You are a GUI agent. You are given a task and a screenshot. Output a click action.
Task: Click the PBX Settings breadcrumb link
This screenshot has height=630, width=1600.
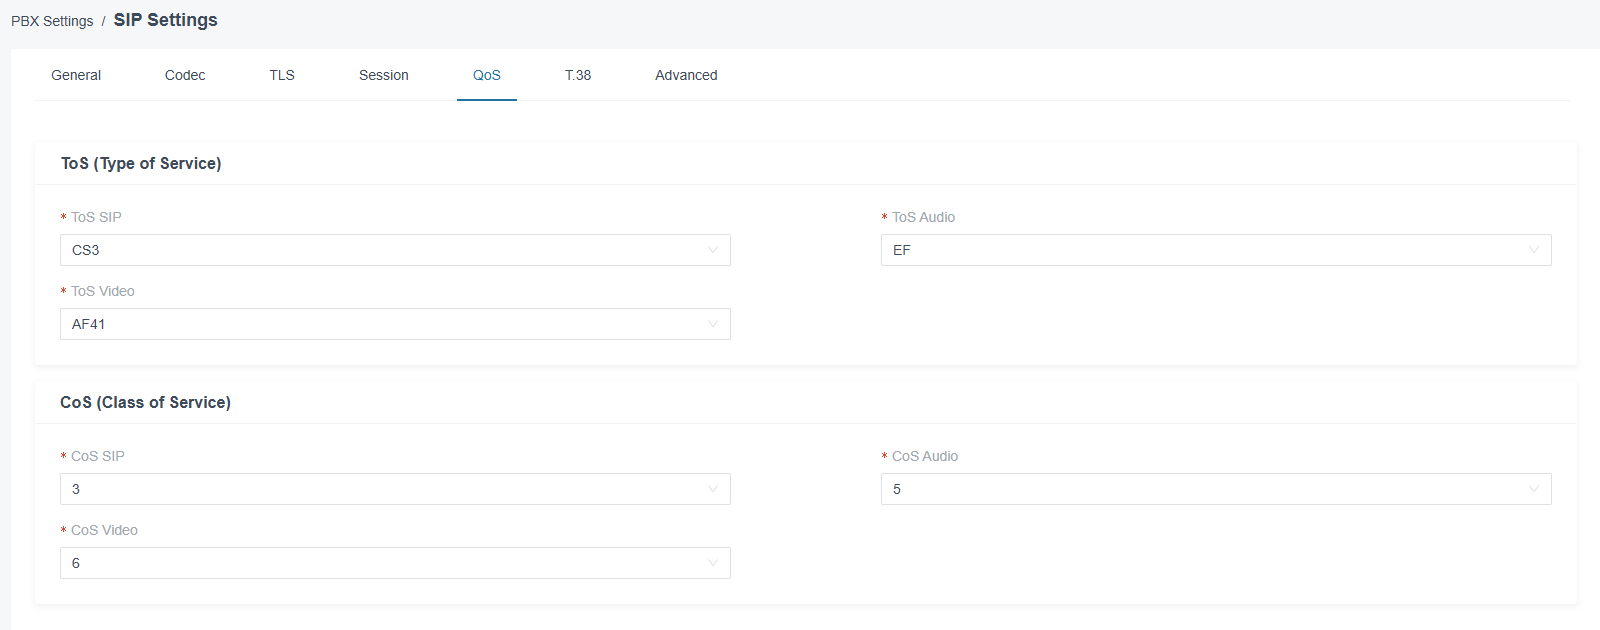tap(52, 21)
